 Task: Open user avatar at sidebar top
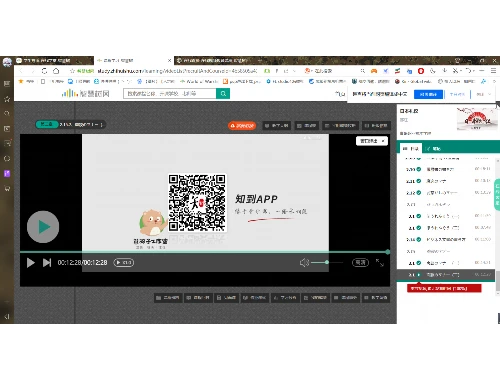pyautogui.click(x=7, y=62)
